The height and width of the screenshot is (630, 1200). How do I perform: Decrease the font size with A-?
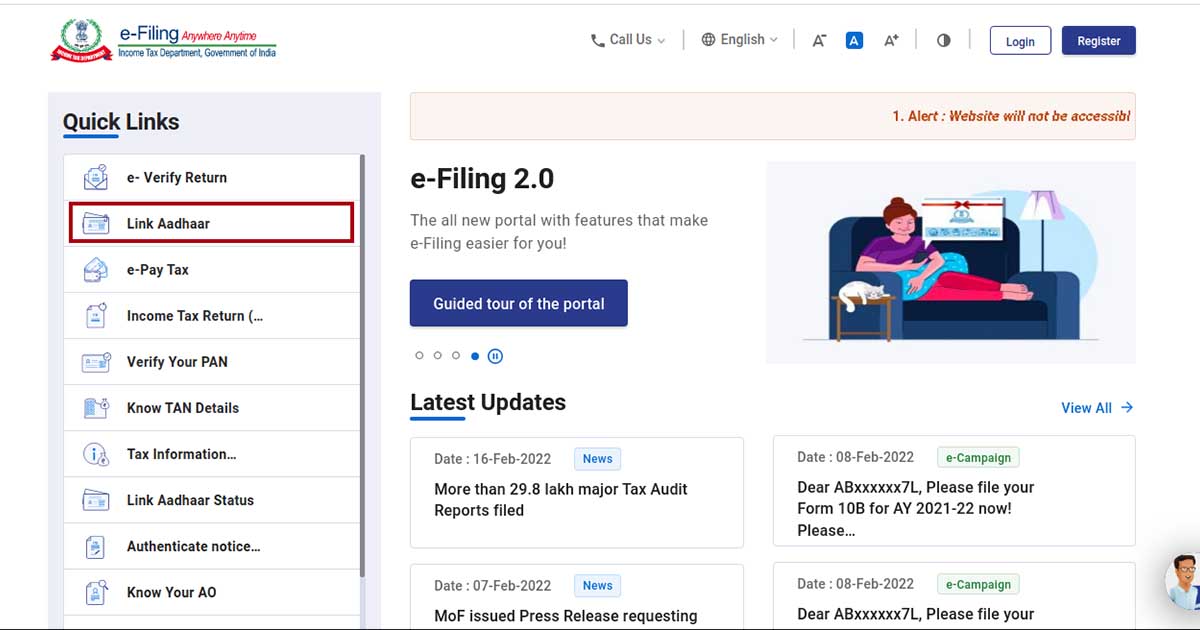click(819, 41)
